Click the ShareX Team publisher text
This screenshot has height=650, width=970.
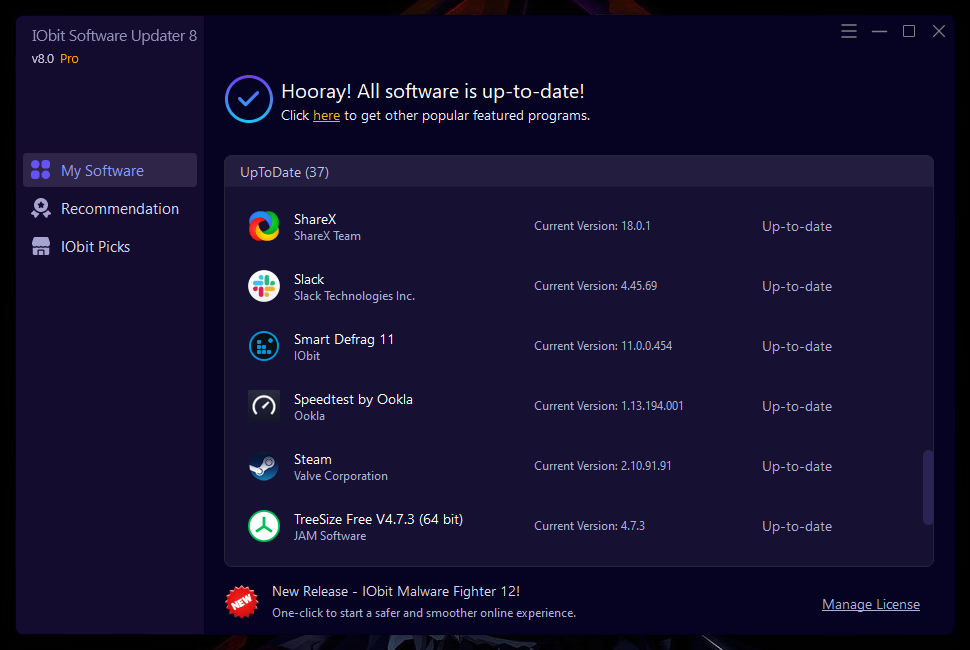coord(327,236)
